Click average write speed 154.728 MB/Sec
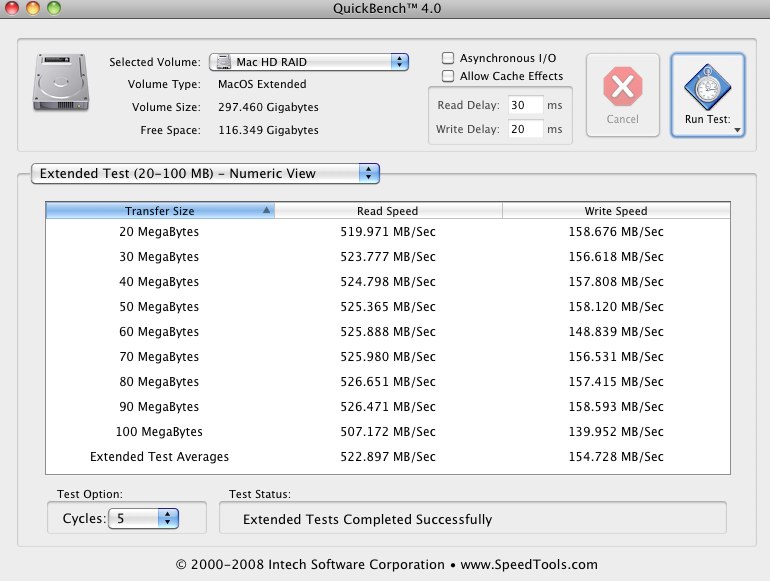This screenshot has height=581, width=770. tap(616, 457)
